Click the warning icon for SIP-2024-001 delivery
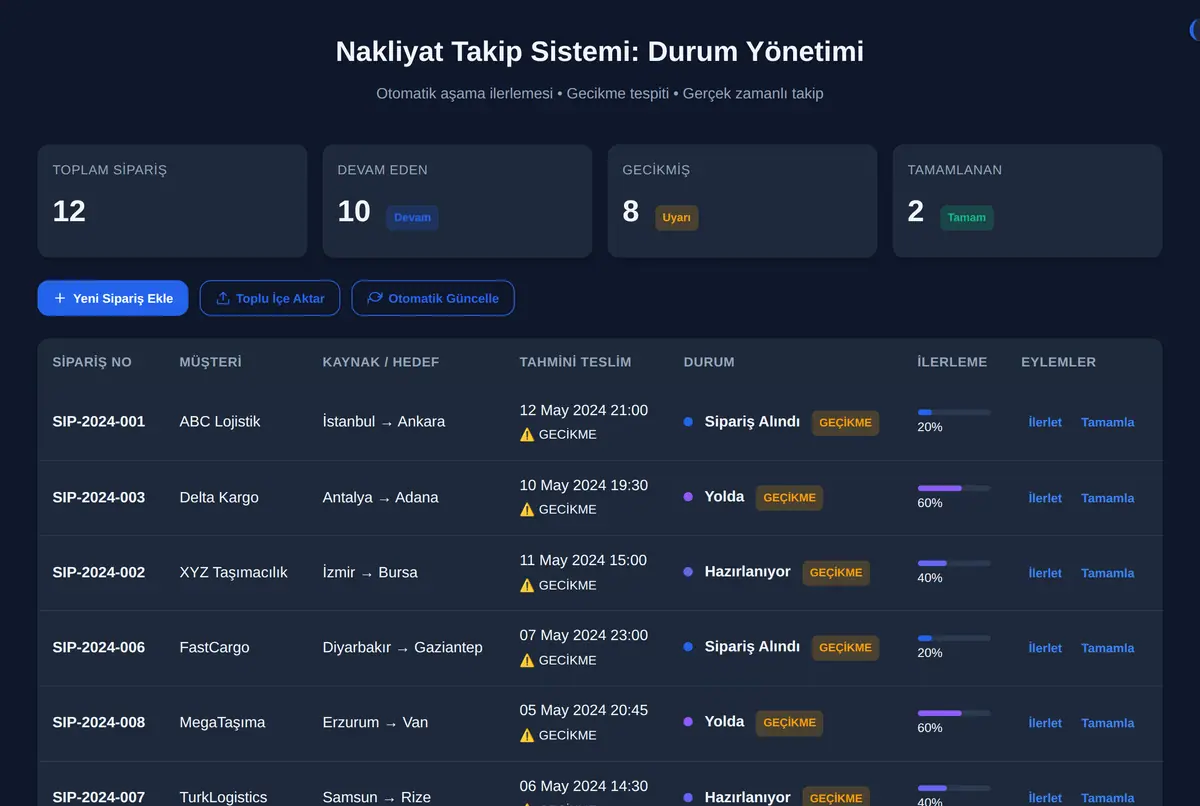 pyautogui.click(x=527, y=435)
